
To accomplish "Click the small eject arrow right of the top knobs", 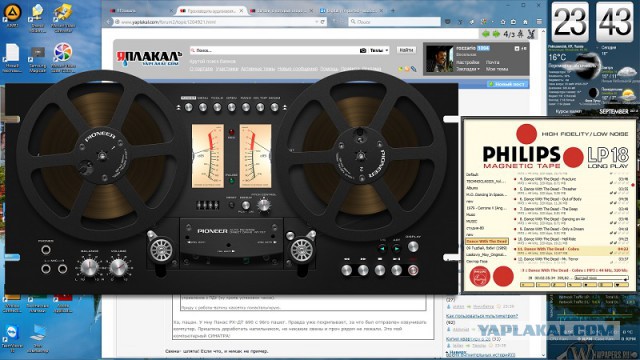I will point(284,107).
